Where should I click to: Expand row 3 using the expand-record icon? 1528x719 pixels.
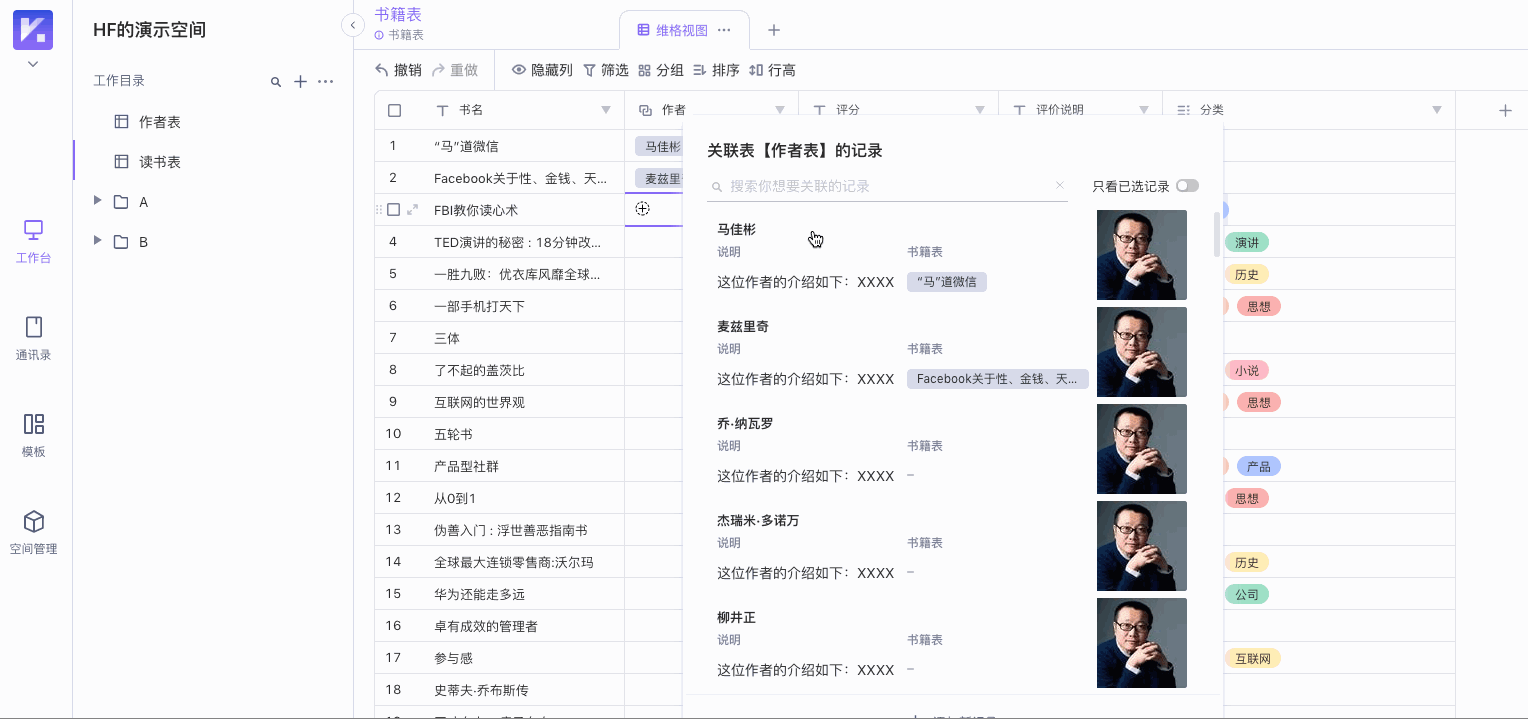413,210
